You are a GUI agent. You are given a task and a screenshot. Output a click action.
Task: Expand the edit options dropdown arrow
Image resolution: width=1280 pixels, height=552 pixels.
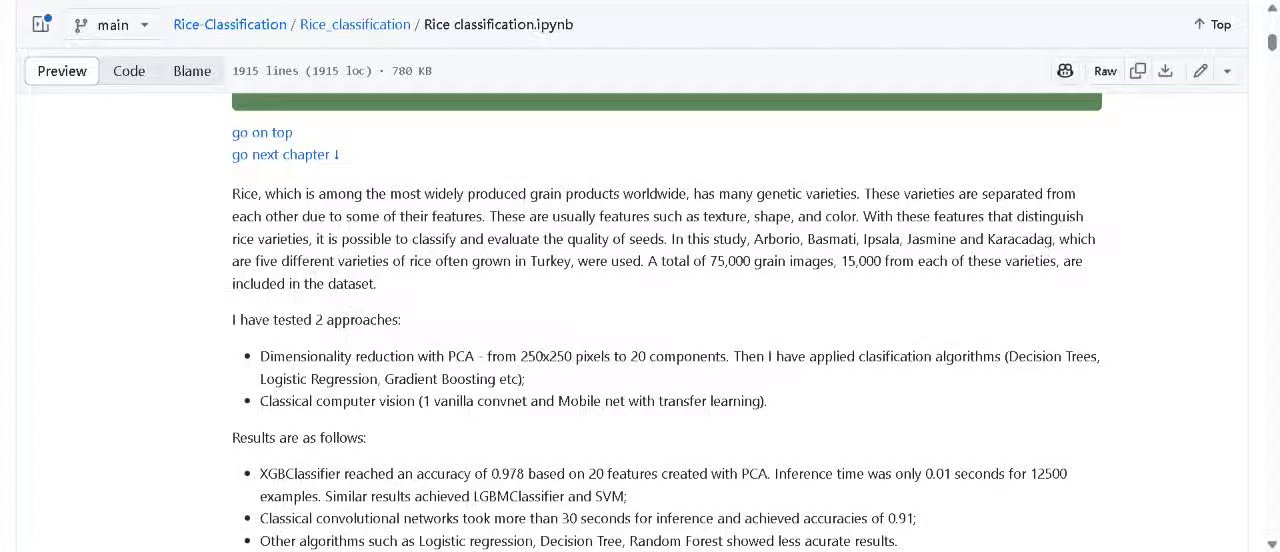click(x=1227, y=71)
